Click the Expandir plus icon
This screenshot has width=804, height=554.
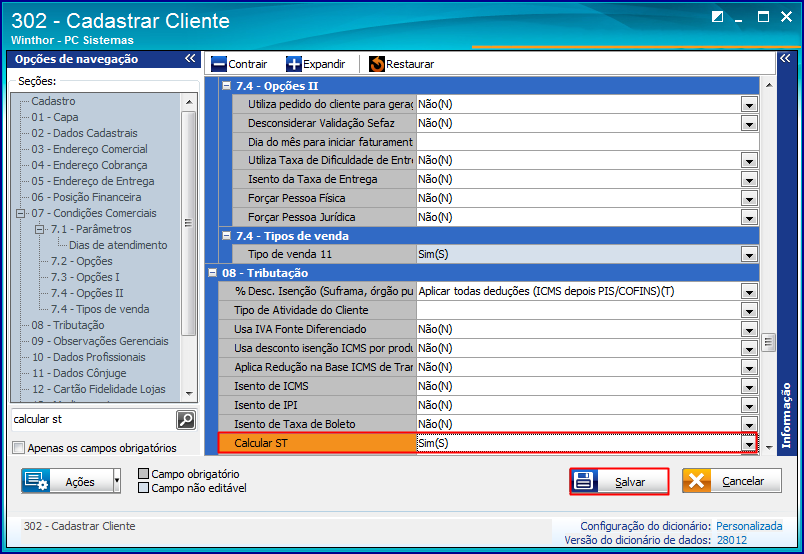[294, 64]
